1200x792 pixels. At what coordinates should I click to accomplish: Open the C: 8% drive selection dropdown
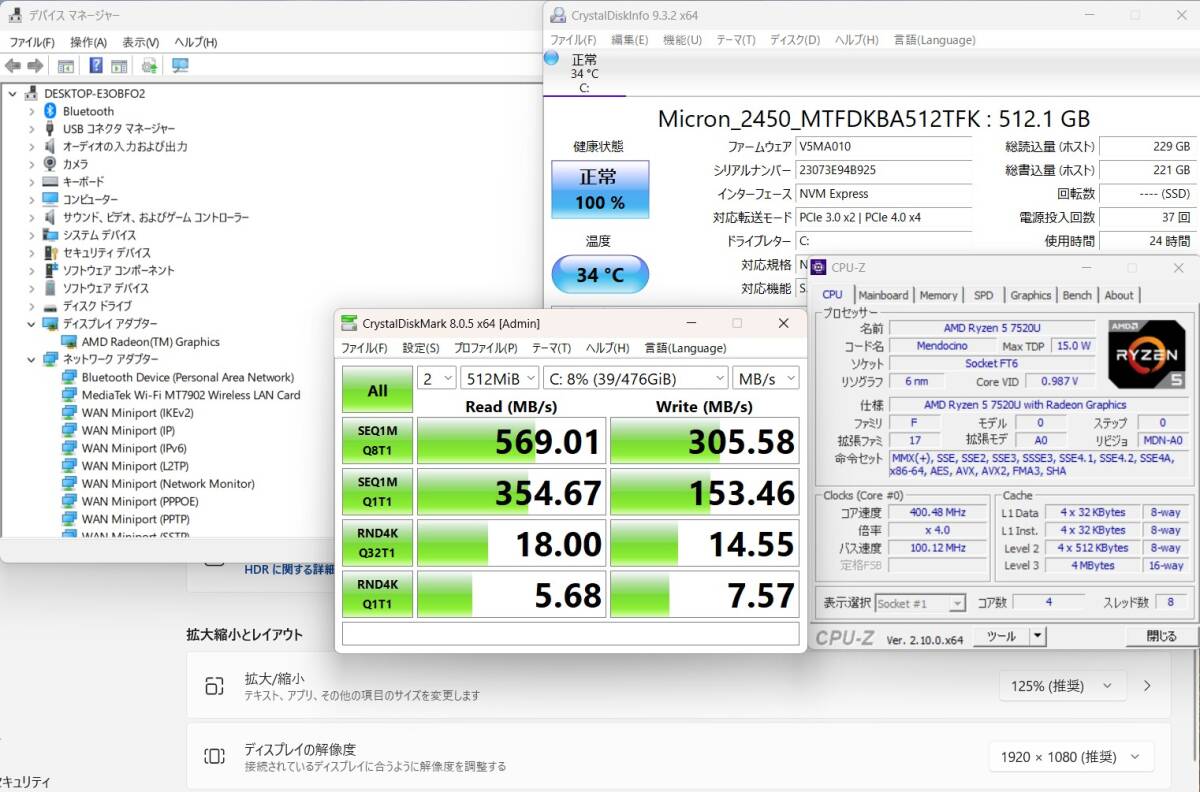[635, 378]
